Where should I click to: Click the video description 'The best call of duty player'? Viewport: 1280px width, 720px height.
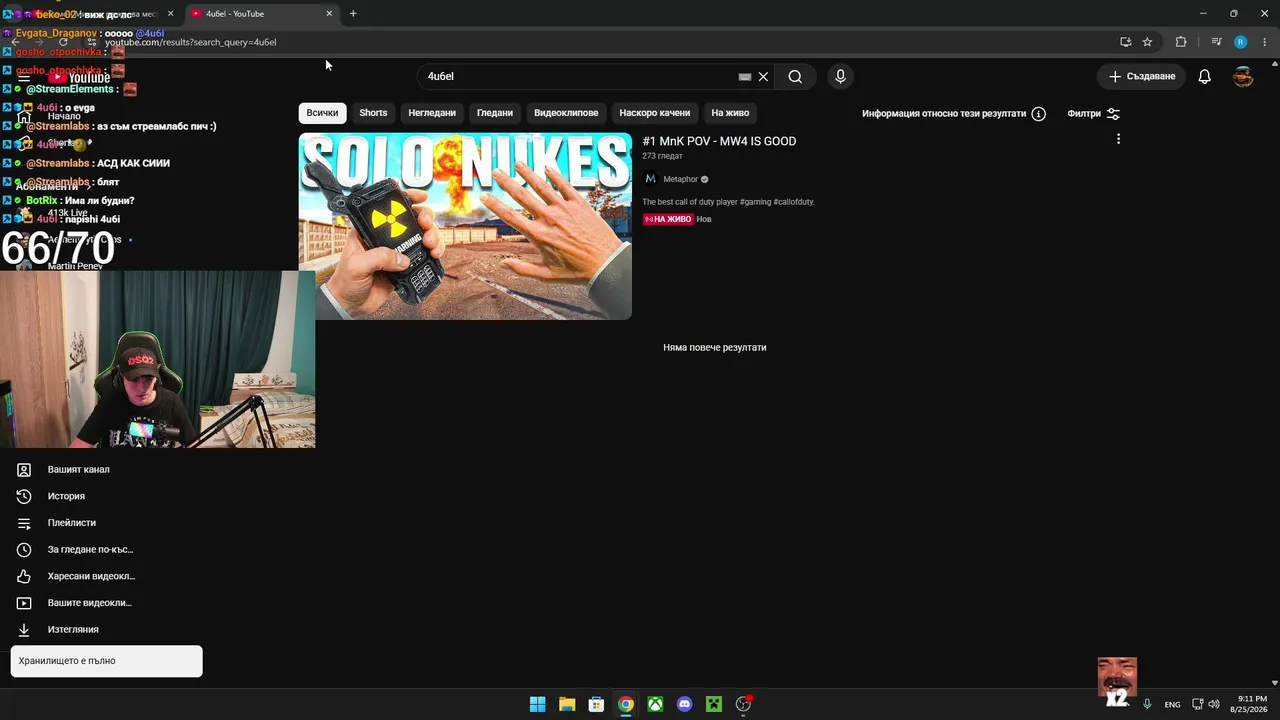(x=728, y=202)
